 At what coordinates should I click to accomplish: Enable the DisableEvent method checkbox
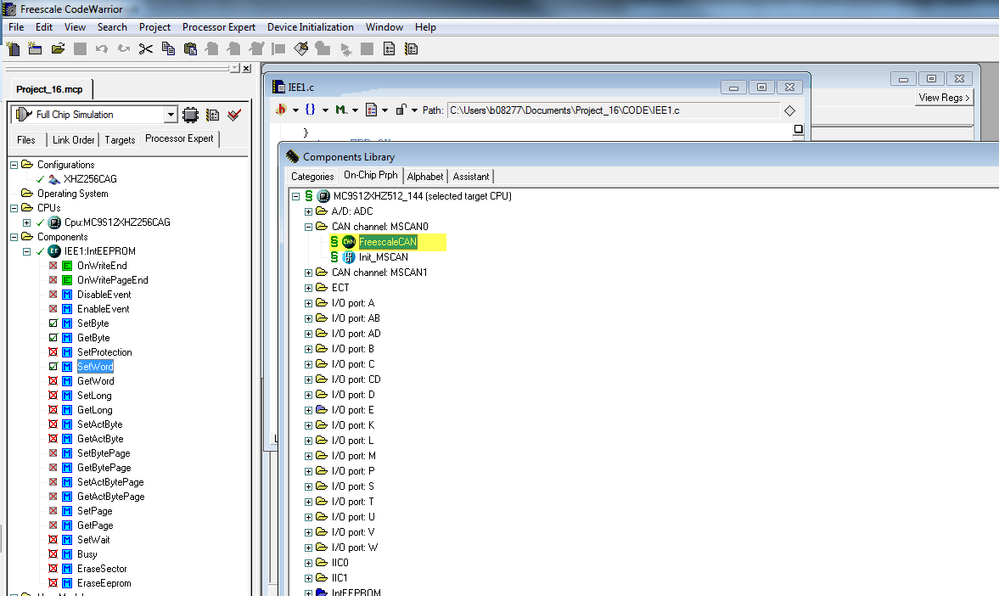(54, 294)
